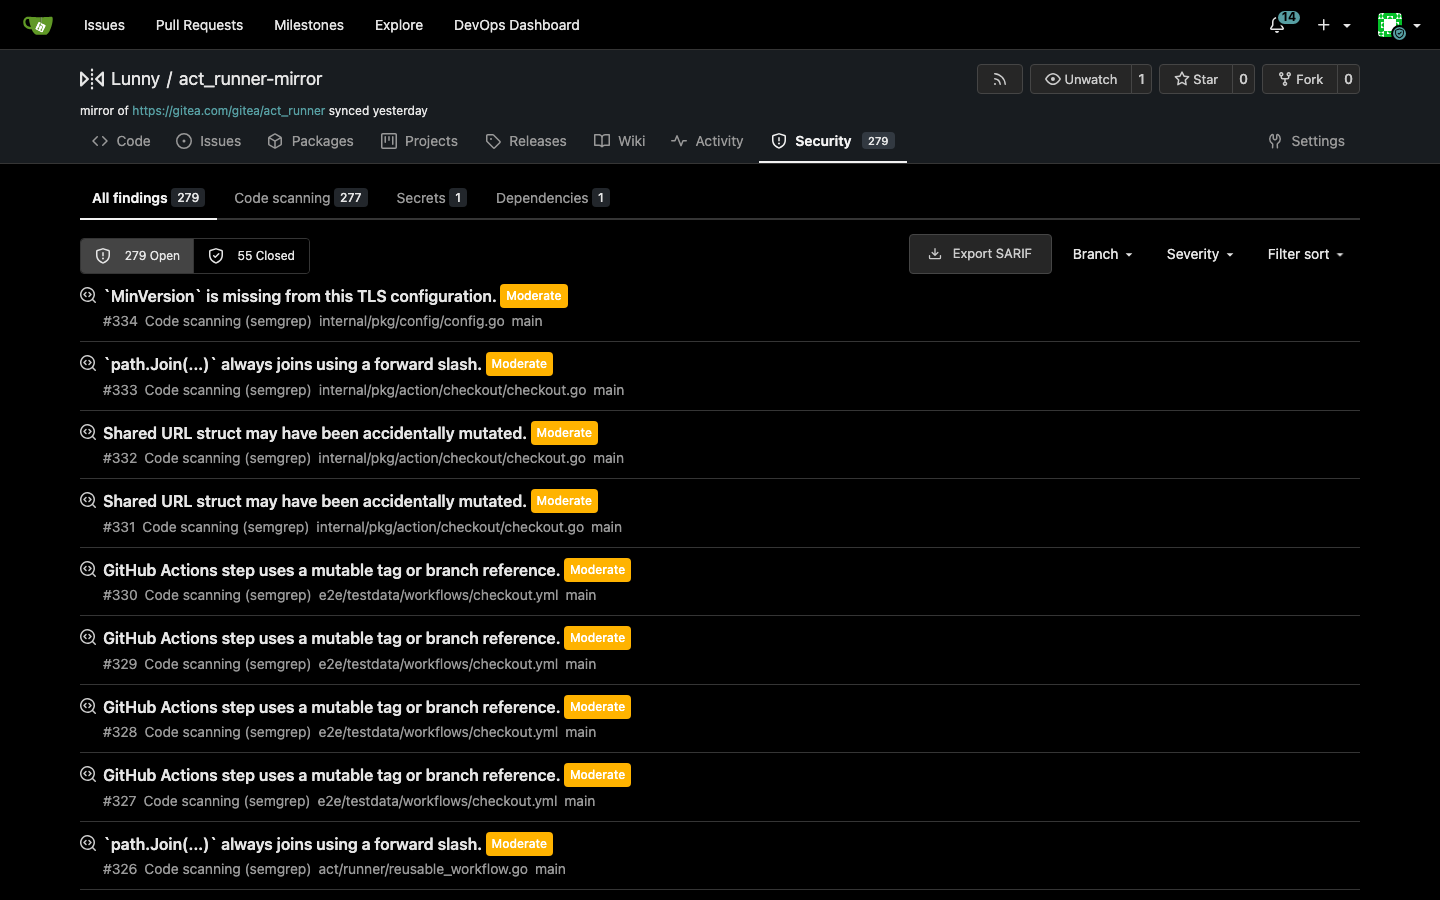Unwatch the repository
The width and height of the screenshot is (1440, 900).
(x=1081, y=79)
